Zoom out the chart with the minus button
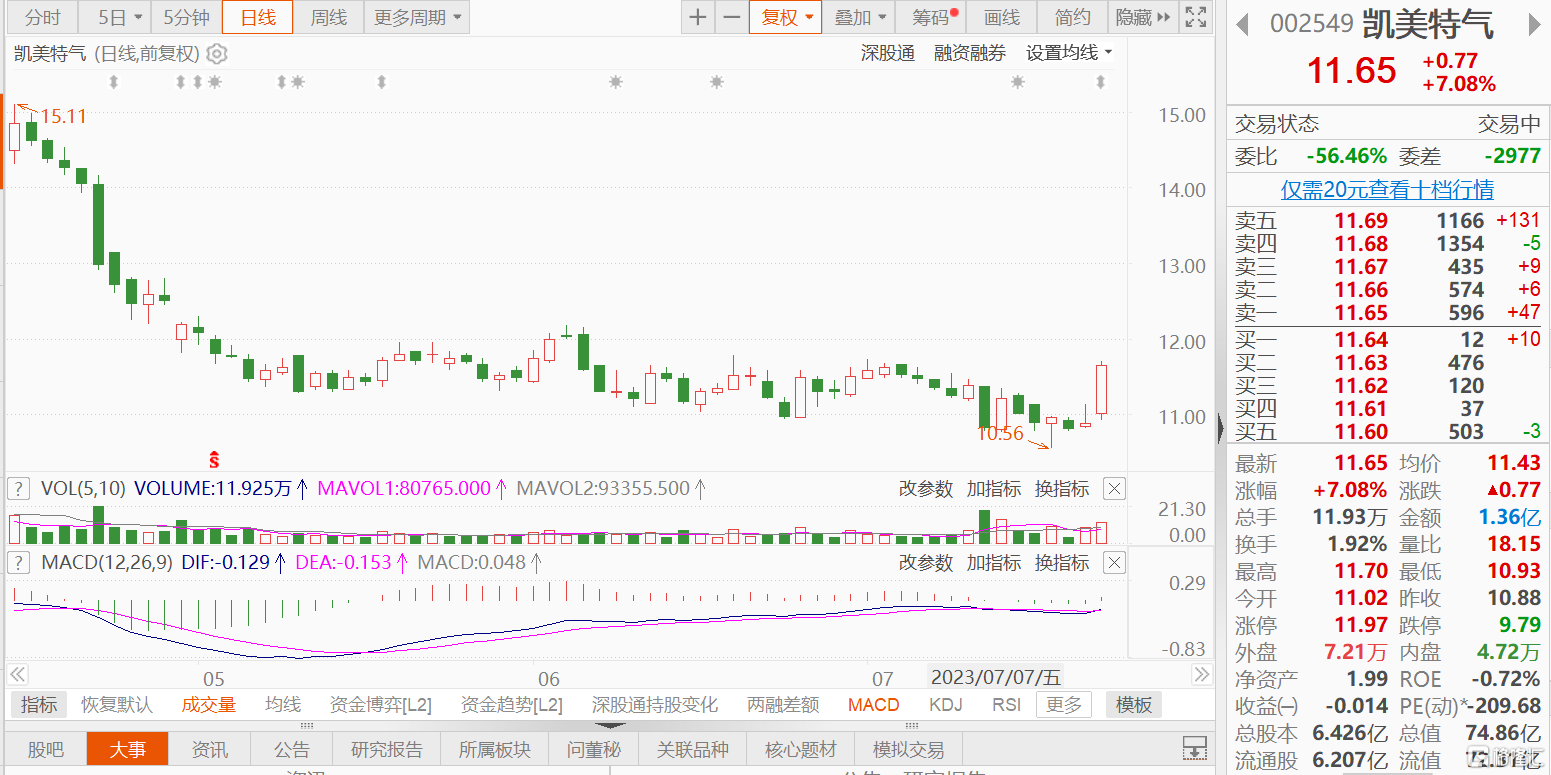This screenshot has width=1551, height=775. (732, 17)
